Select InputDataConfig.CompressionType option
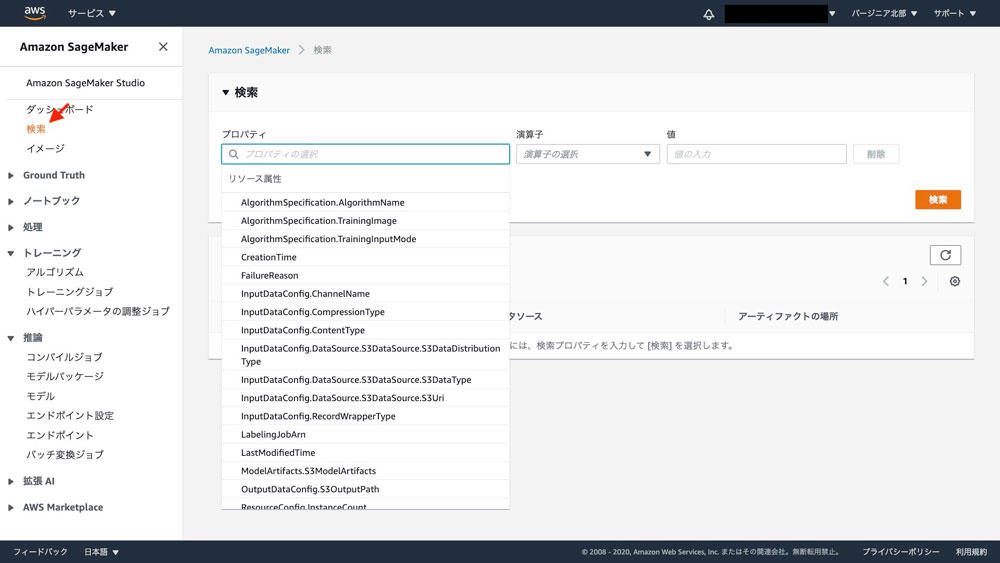1000x563 pixels. tap(365, 312)
